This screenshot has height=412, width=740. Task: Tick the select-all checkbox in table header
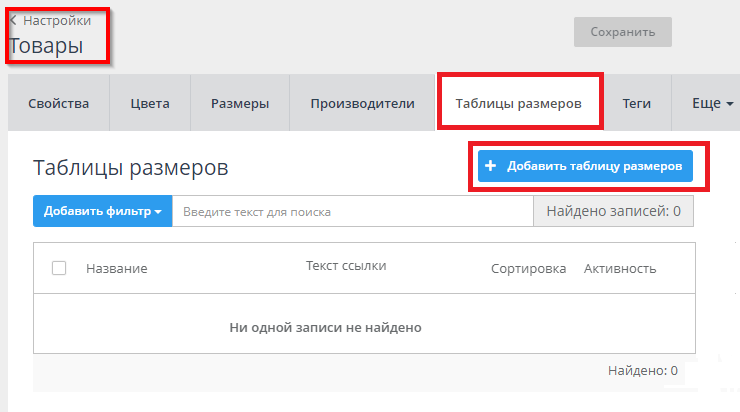[x=59, y=268]
